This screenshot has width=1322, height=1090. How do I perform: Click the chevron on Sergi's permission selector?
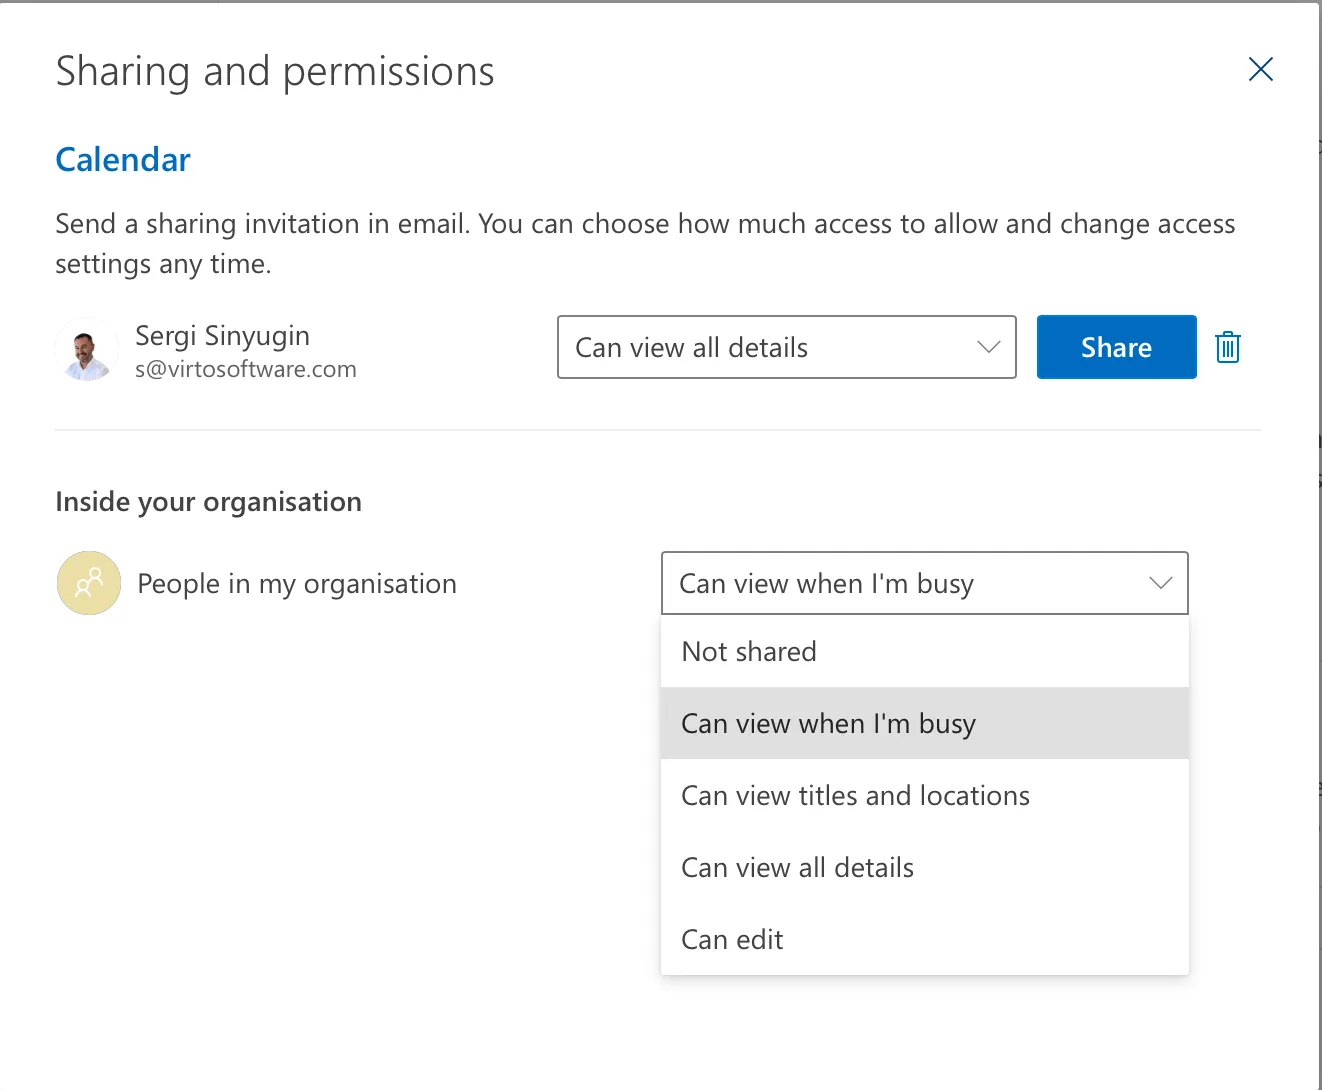point(988,347)
